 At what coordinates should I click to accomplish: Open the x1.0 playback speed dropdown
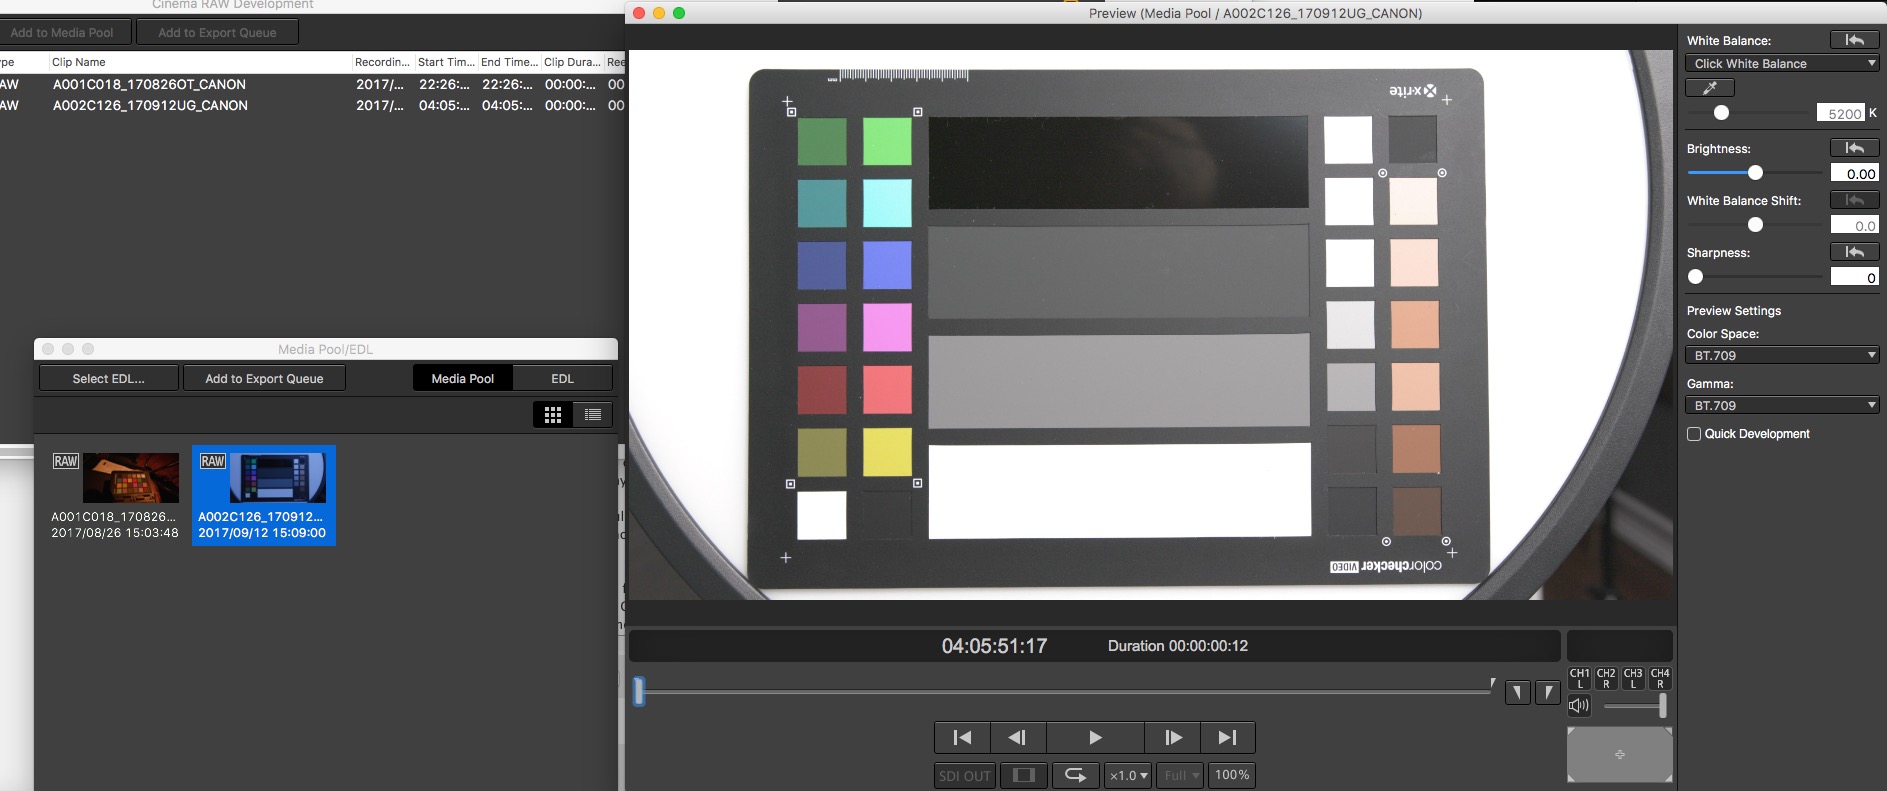(1128, 775)
